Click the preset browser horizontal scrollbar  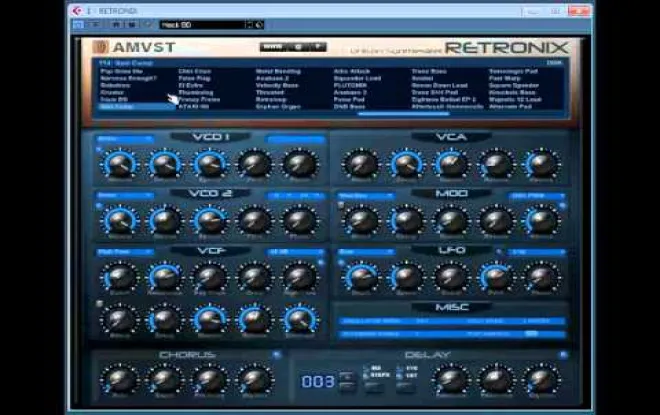403,114
